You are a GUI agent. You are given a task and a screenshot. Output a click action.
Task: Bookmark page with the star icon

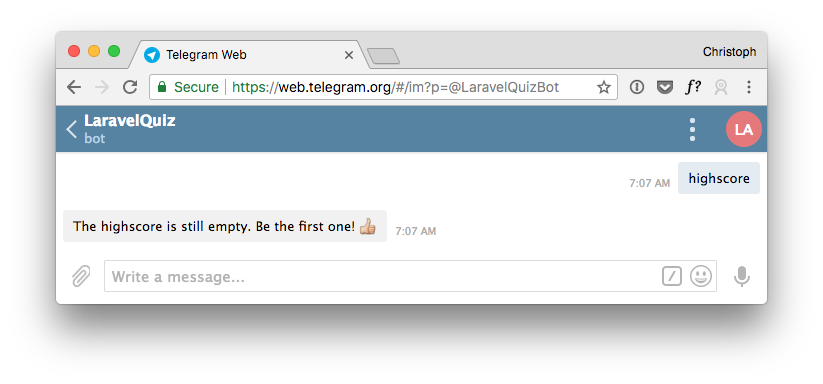604,87
